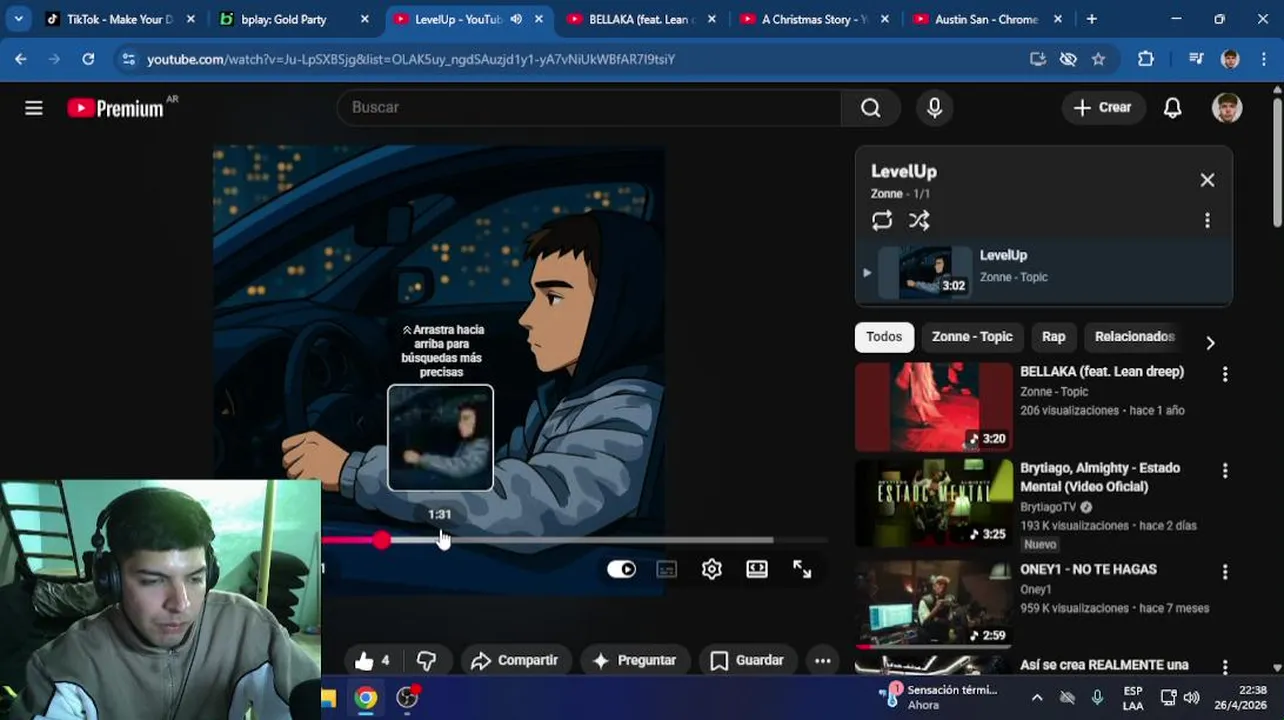Toggle the autoplay switch in player
The height and width of the screenshot is (720, 1284).
pos(621,569)
